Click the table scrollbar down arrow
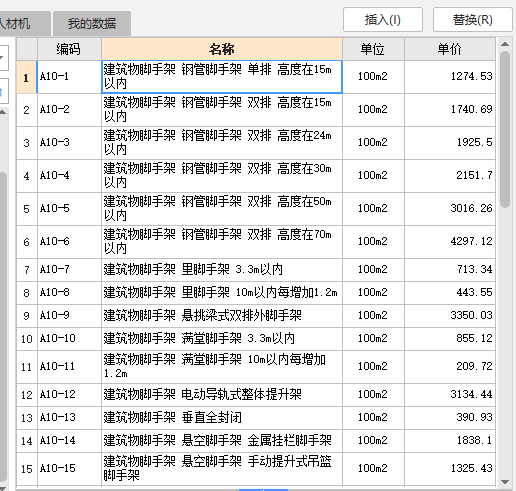516x491 pixels. coord(505,482)
